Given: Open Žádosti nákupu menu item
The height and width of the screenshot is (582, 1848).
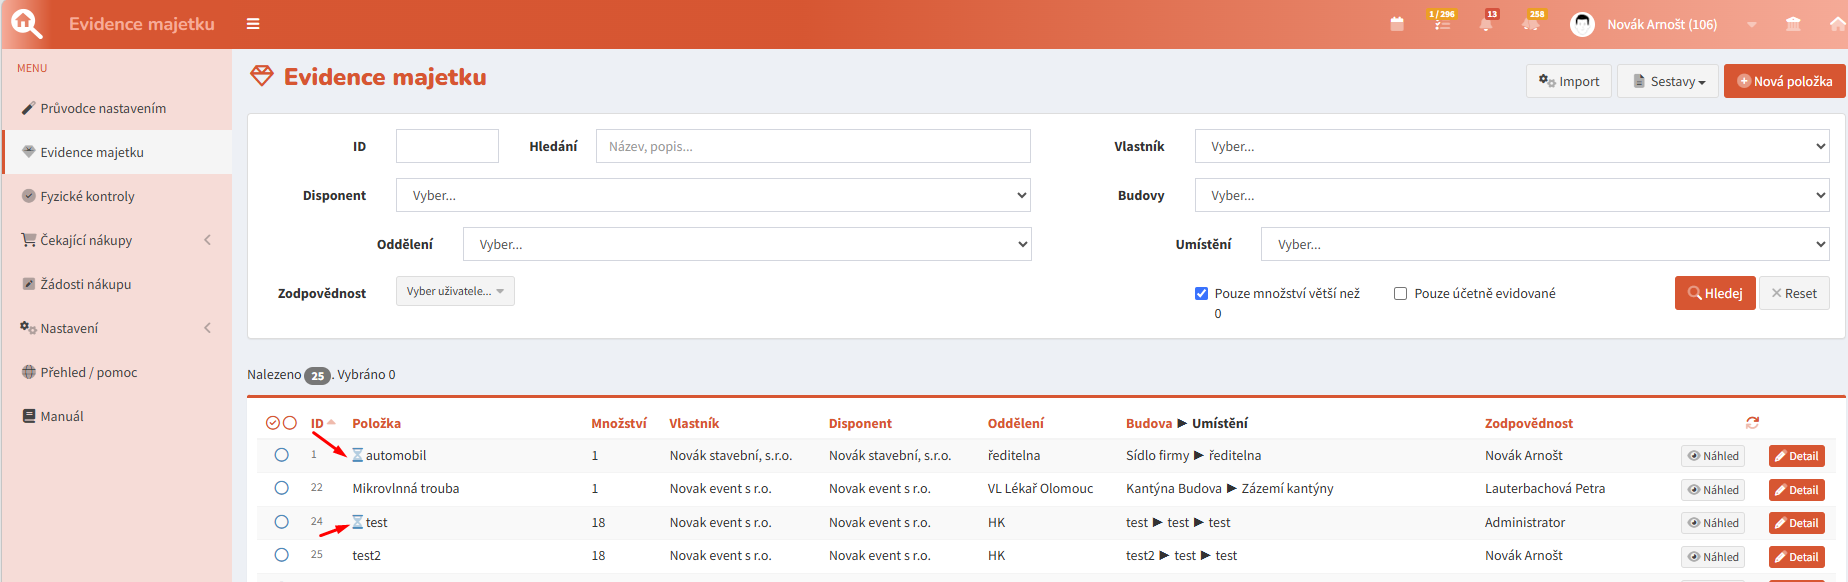Looking at the screenshot, I should click(117, 284).
